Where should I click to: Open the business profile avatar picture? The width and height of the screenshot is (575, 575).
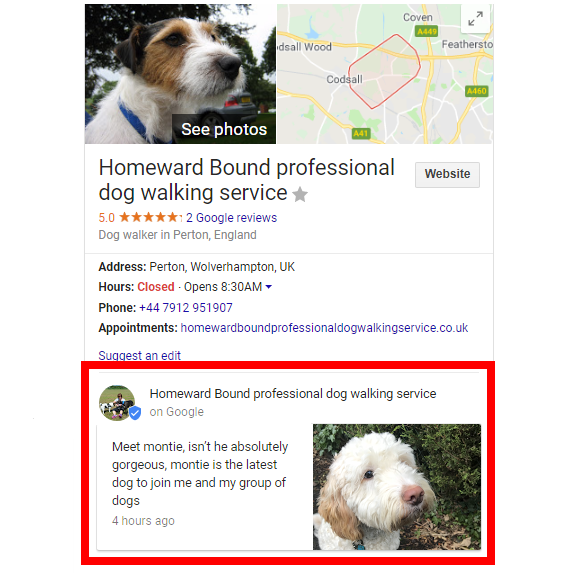click(117, 403)
